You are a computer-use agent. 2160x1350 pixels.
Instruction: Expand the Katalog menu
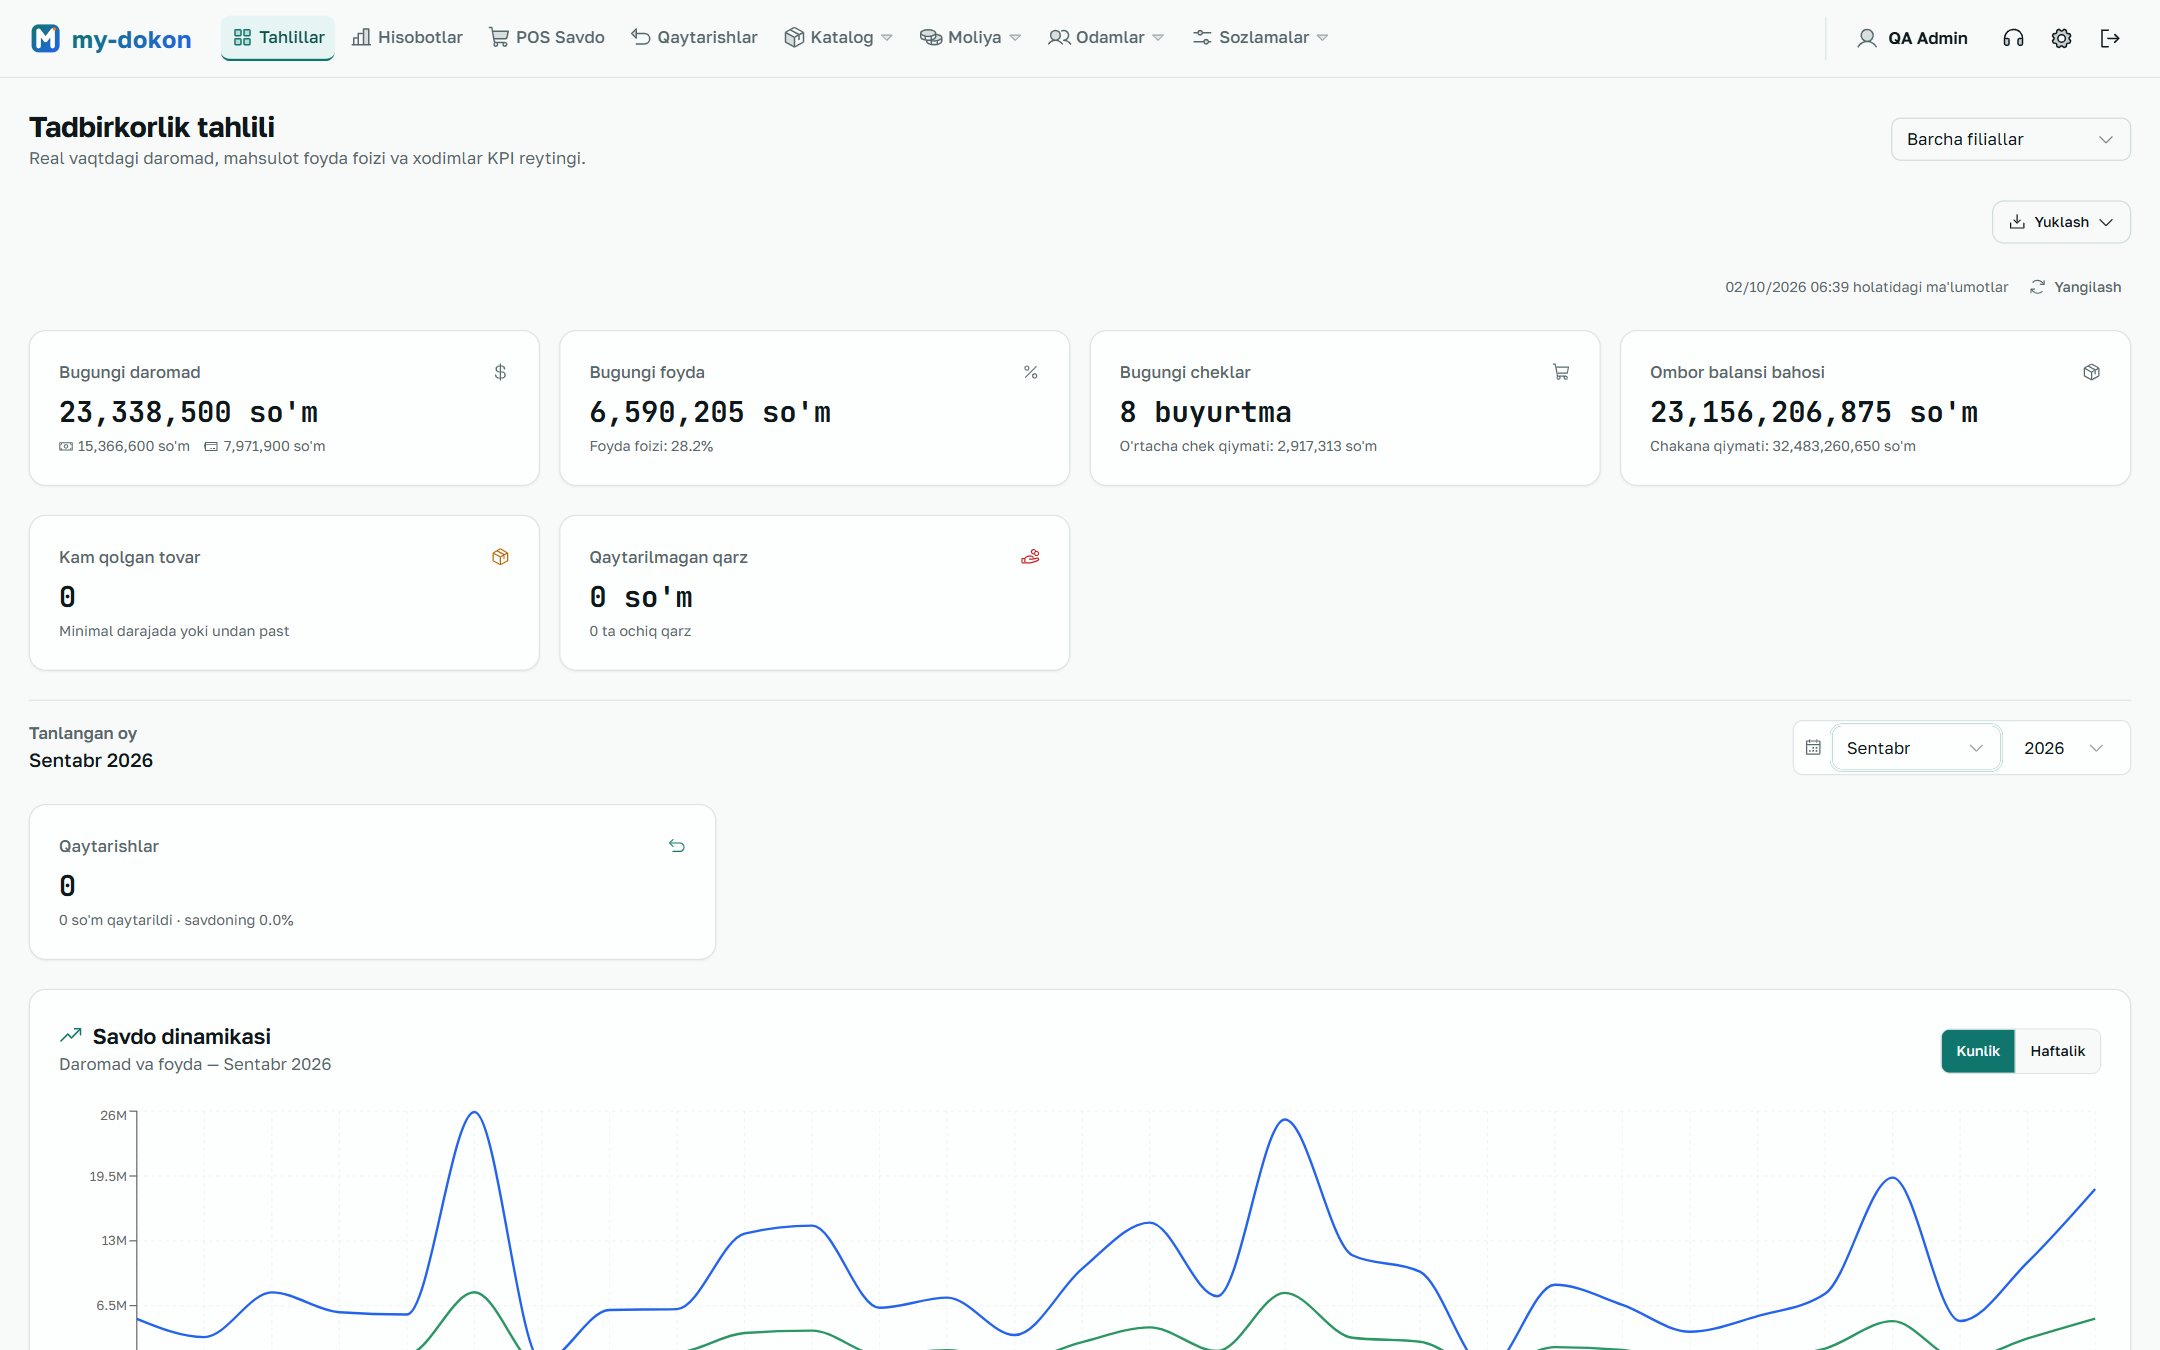838,38
